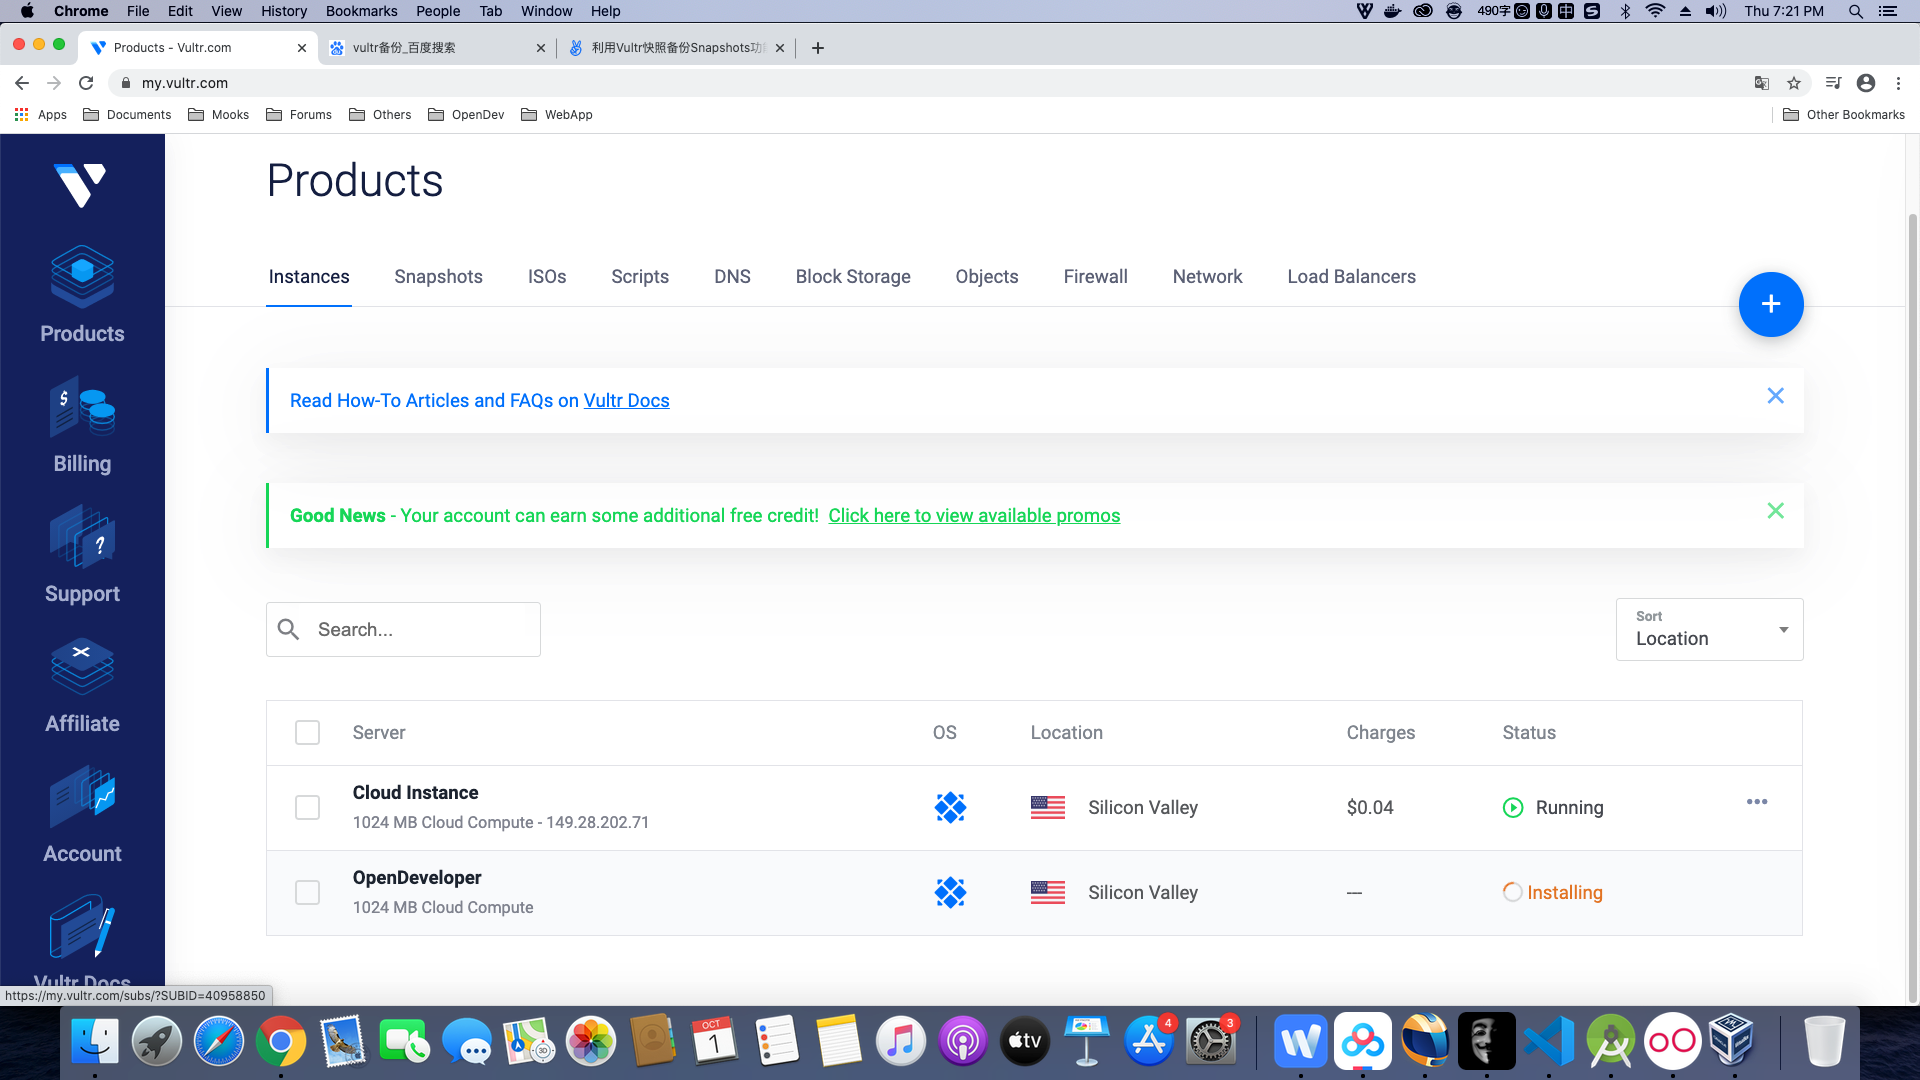
Task: Switch to Load Balancers tab
Action: 1351,277
